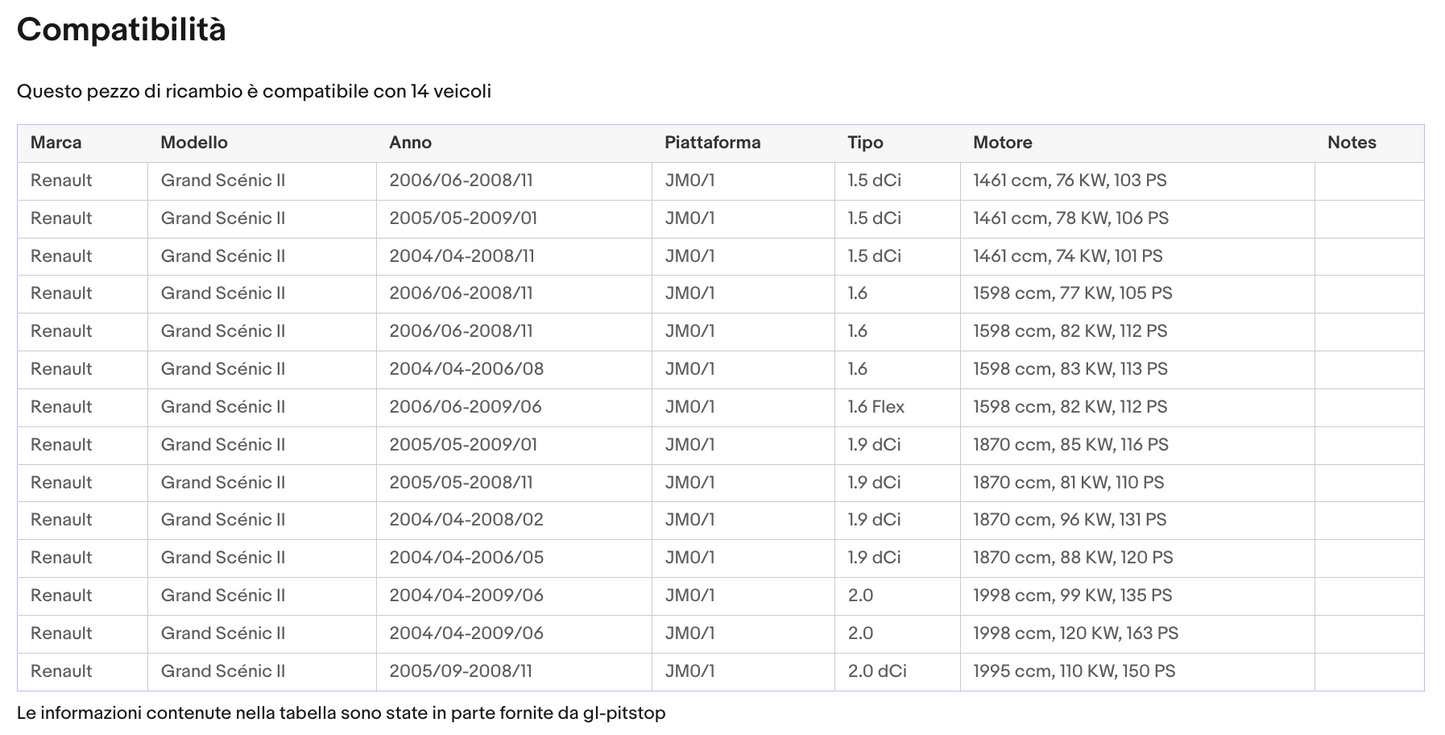Select the Tipo column header
This screenshot has height=735, width=1445.
[865, 143]
